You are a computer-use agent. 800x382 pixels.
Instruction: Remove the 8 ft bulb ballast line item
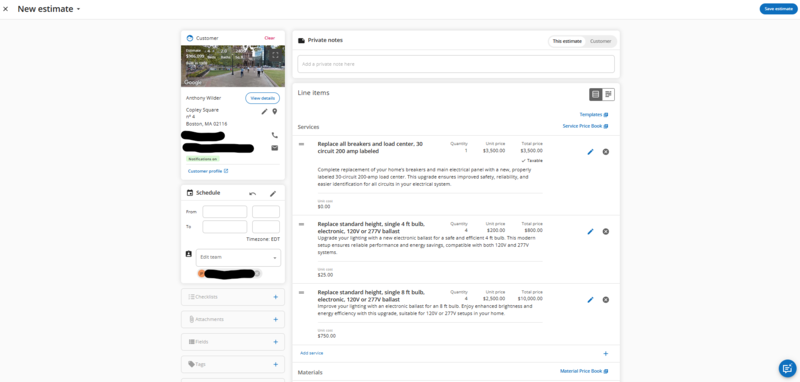(x=606, y=300)
